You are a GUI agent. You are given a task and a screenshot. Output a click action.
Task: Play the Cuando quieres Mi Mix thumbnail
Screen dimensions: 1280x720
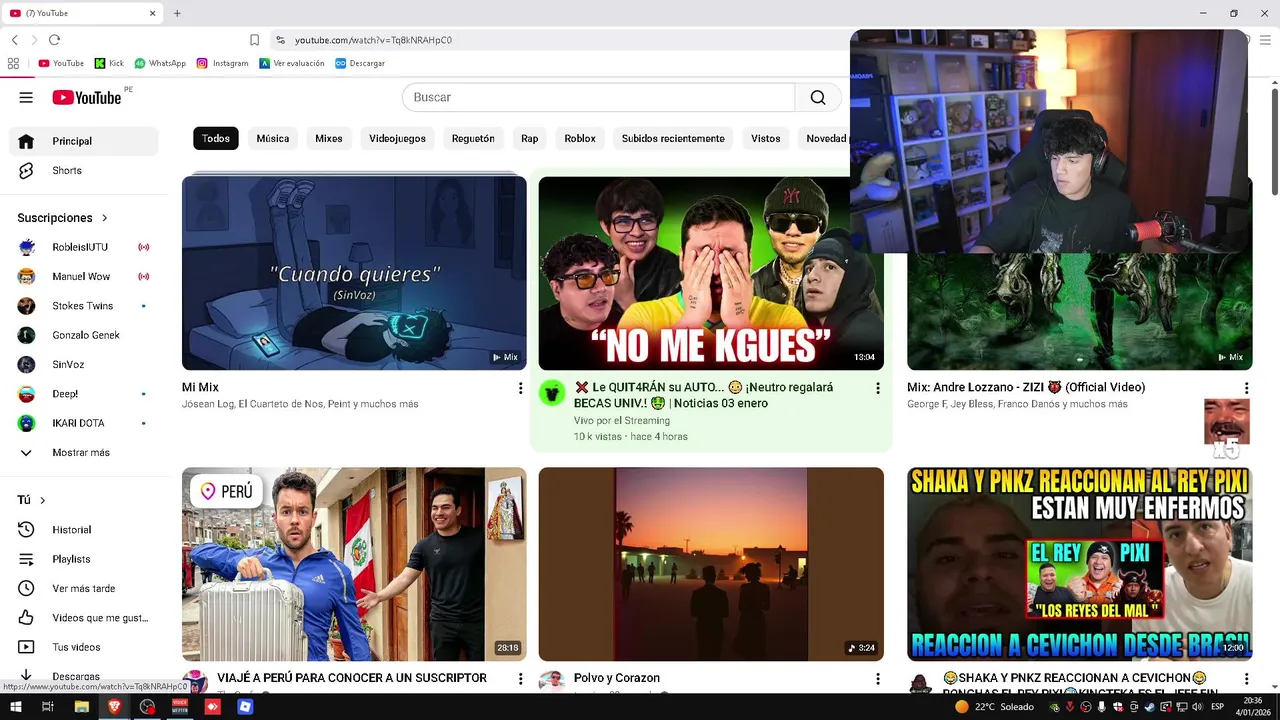354,273
